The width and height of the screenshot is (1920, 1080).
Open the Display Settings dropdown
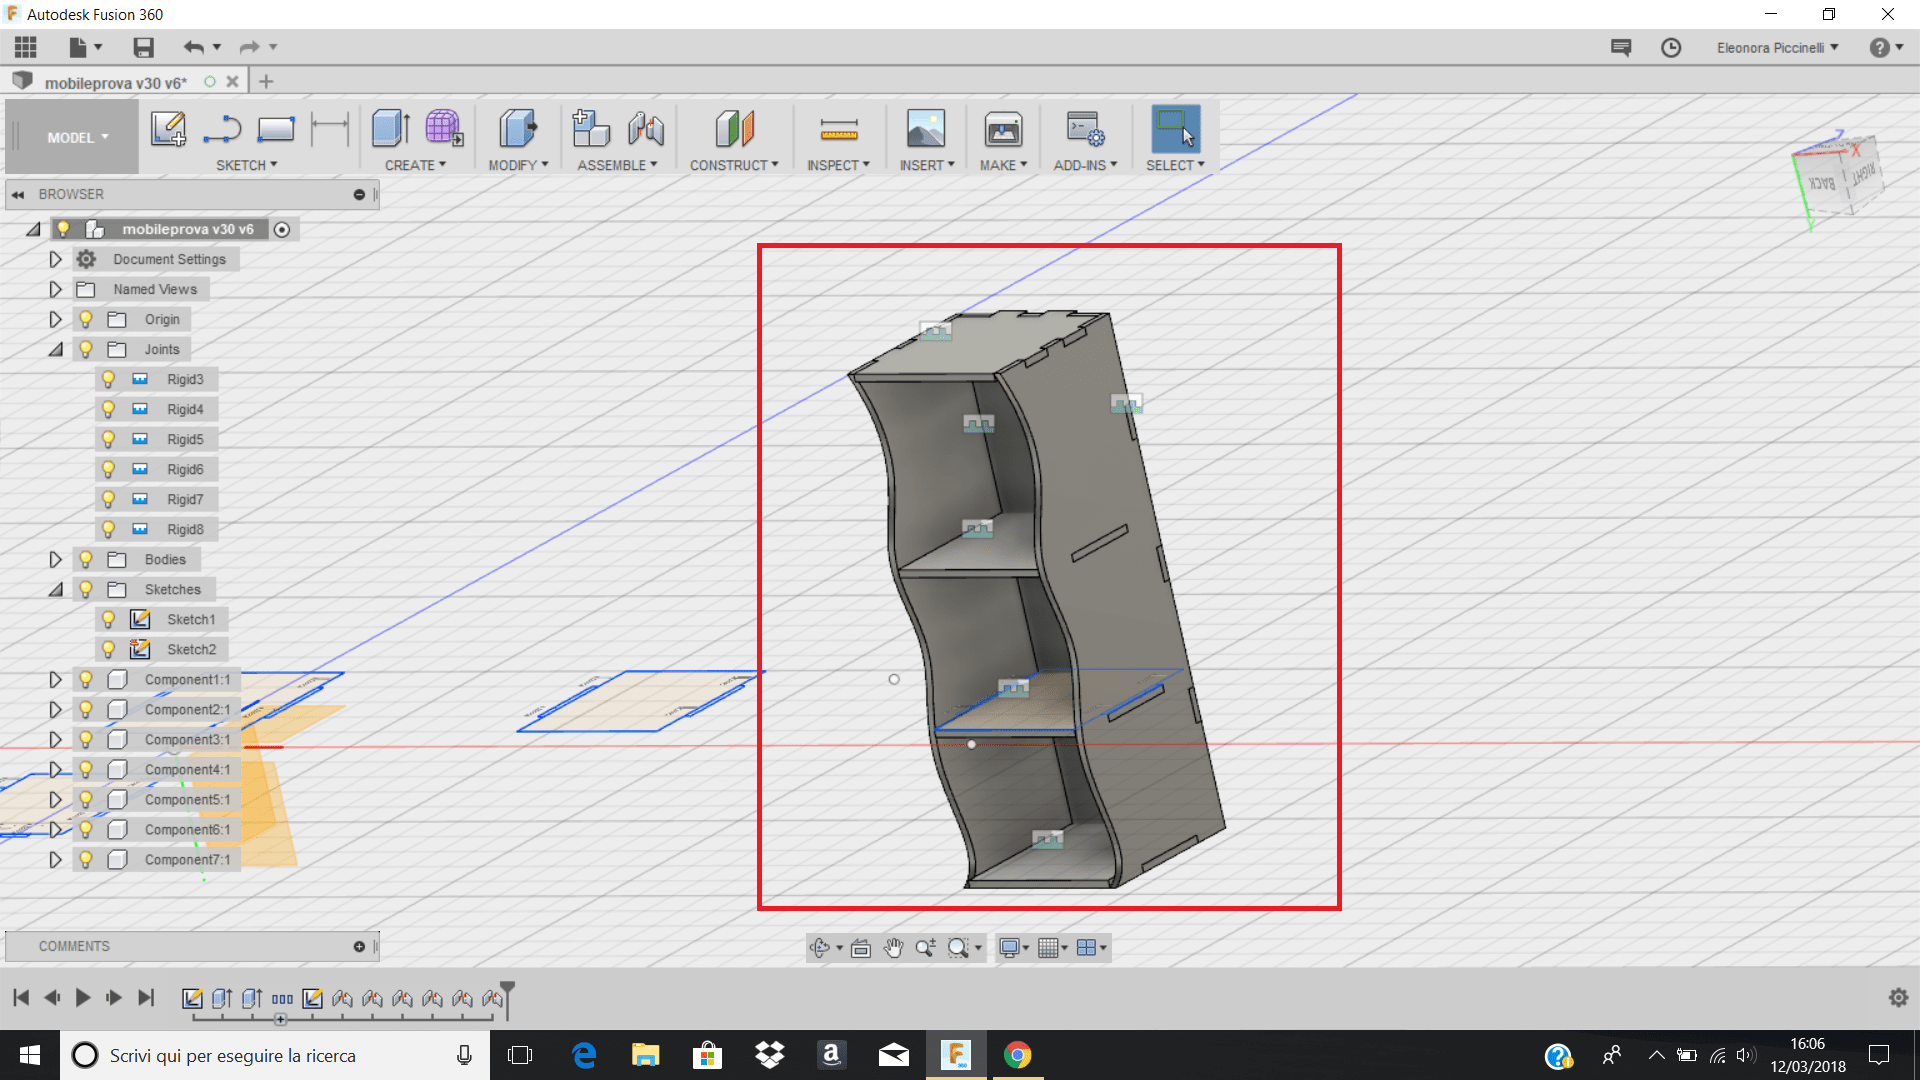click(x=1014, y=948)
